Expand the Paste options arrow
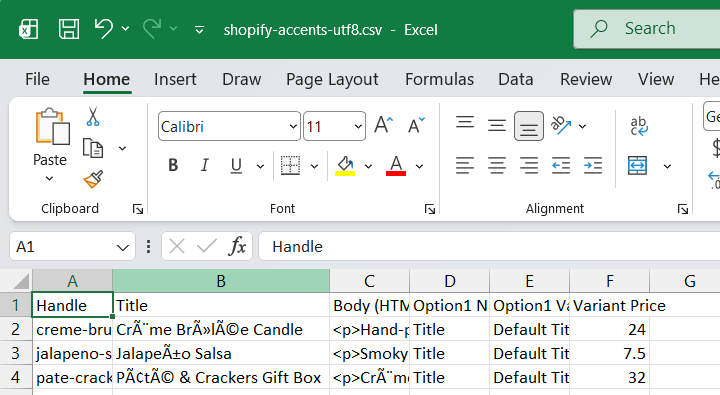 coord(50,178)
